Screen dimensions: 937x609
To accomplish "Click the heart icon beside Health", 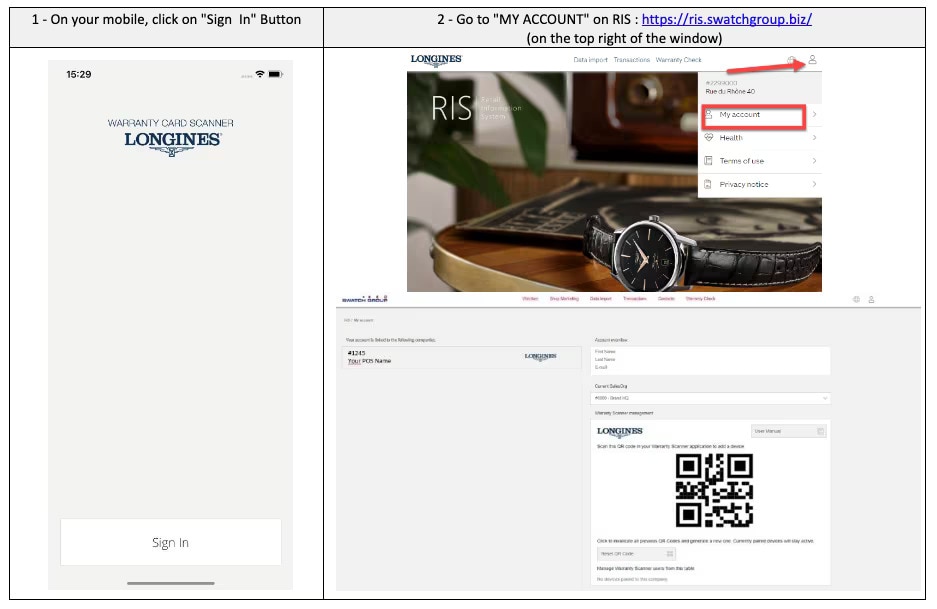I will [x=709, y=137].
